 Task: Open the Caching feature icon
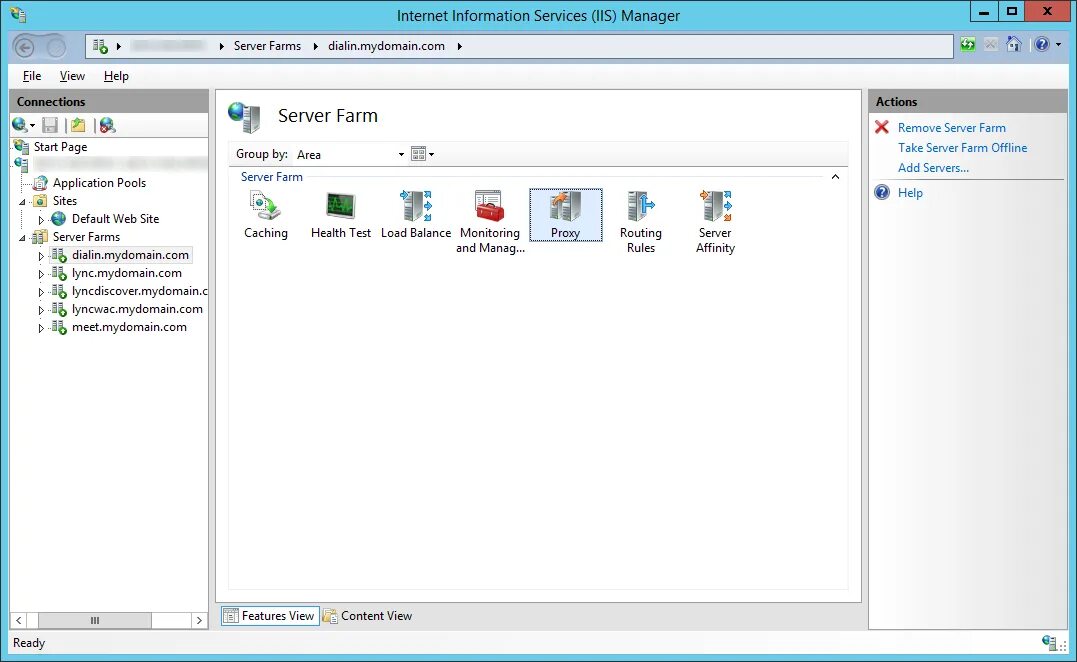(266, 216)
